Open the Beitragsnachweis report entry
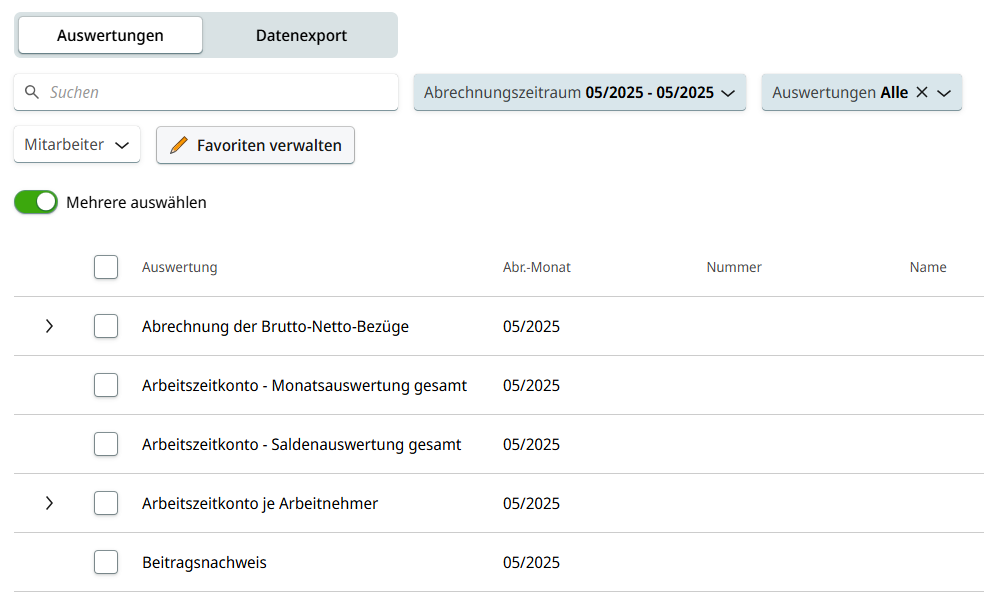The width and height of the screenshot is (984, 600). point(204,562)
